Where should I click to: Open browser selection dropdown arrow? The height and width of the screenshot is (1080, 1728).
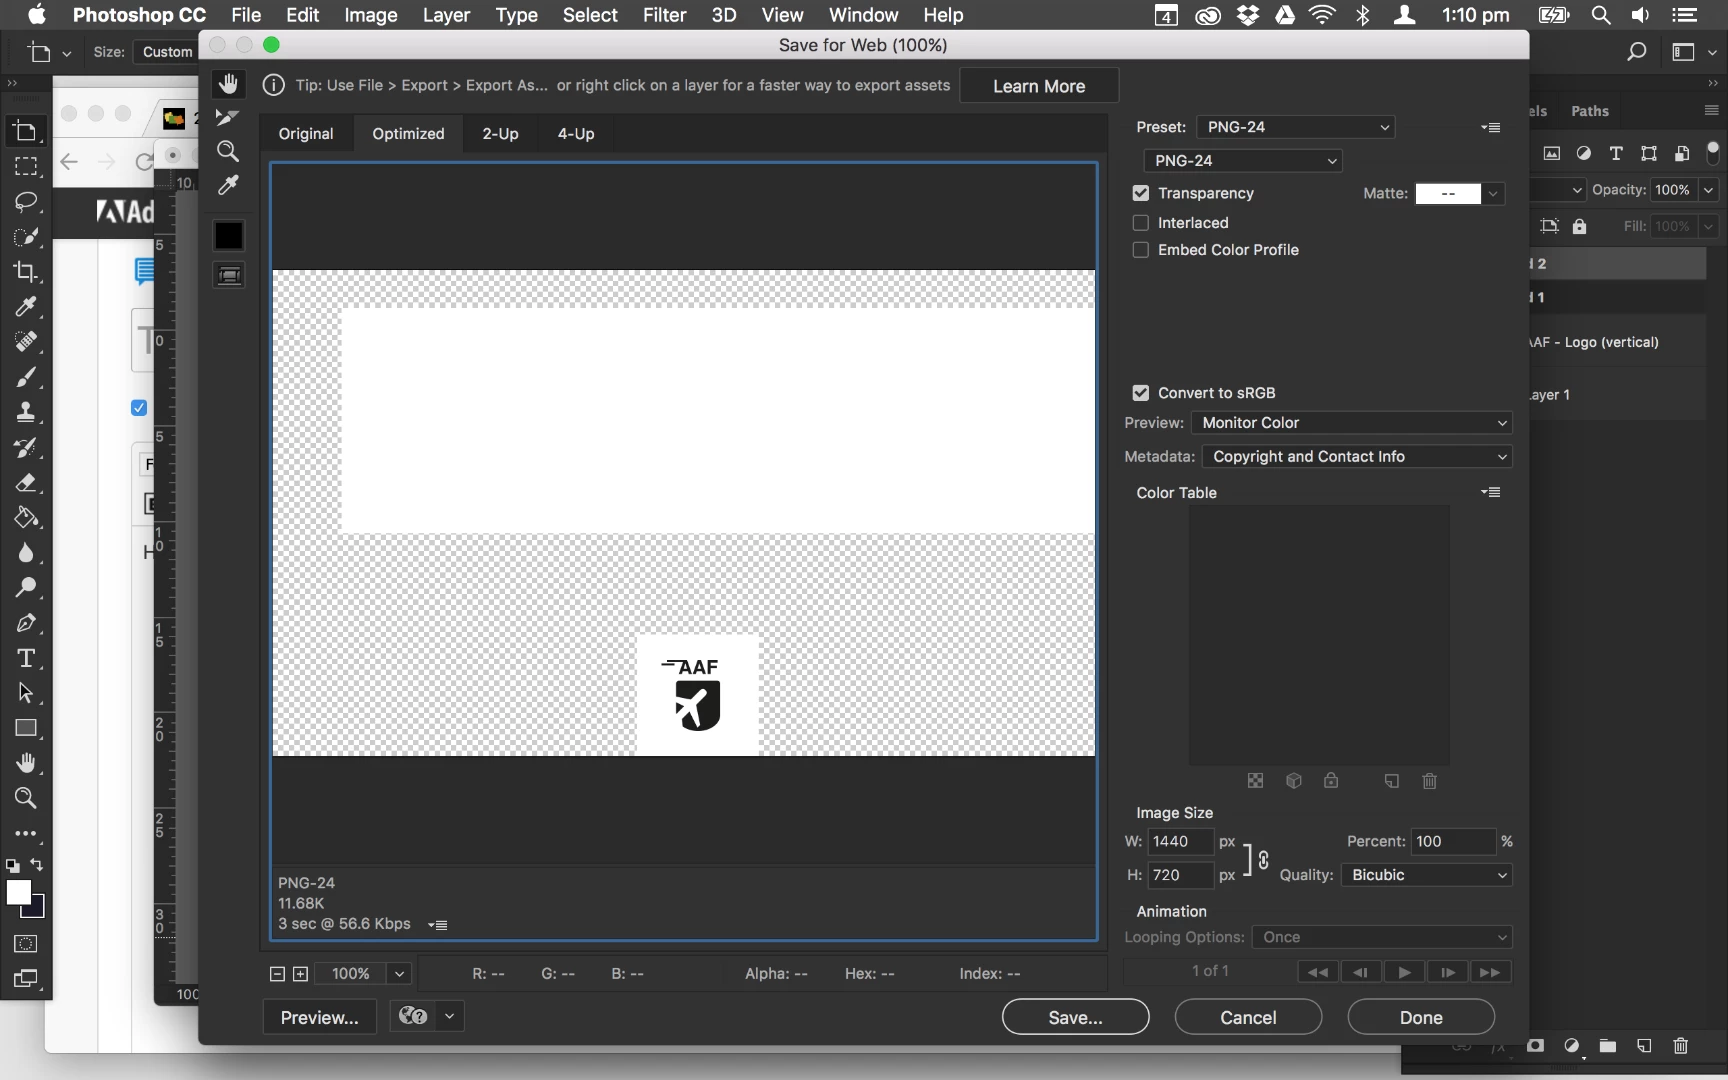tap(450, 1016)
